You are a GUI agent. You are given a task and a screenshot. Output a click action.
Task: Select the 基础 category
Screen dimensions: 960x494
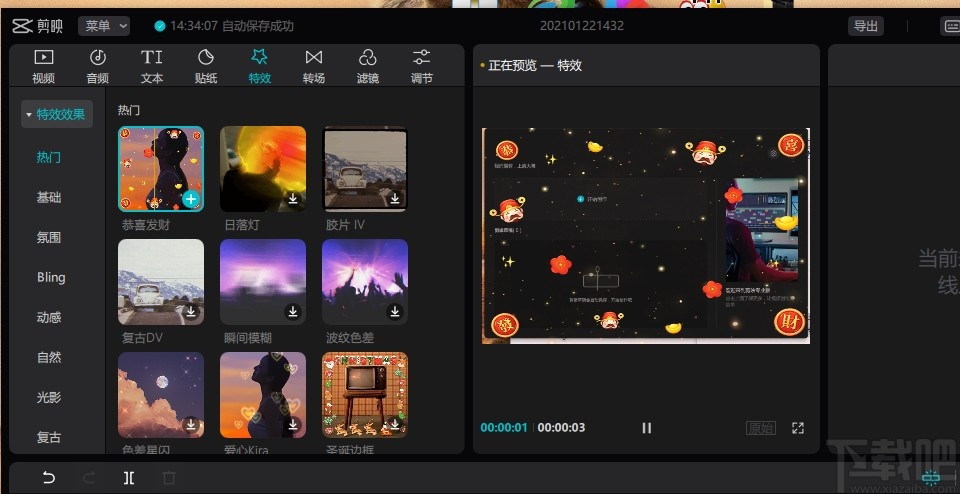pyautogui.click(x=49, y=197)
